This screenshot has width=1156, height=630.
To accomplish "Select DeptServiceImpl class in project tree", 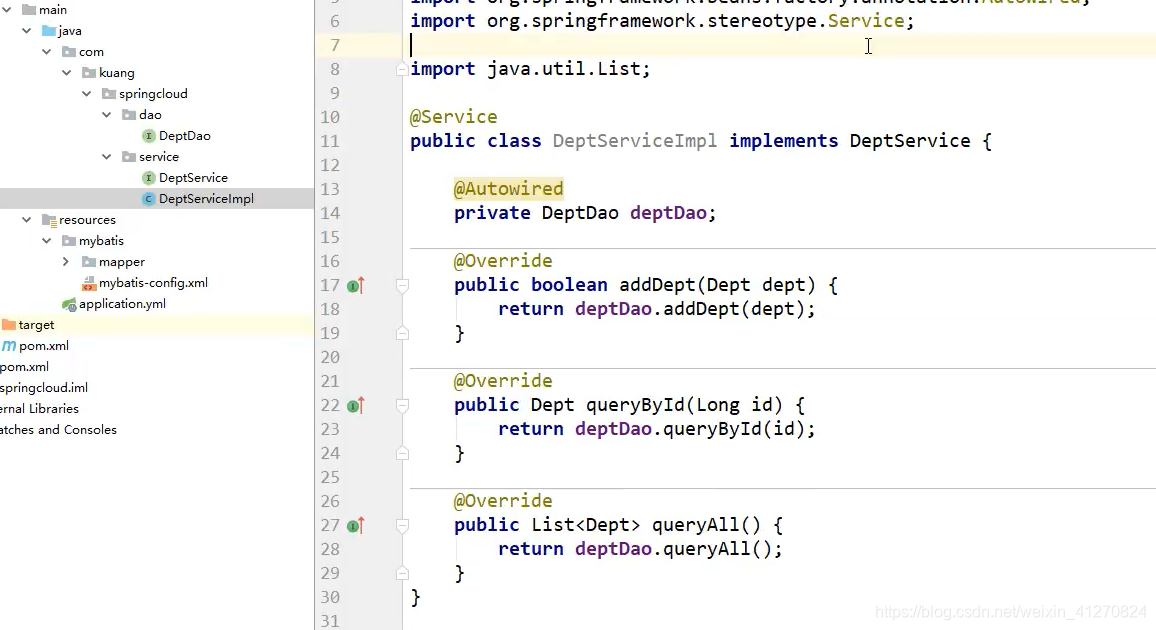I will point(206,199).
